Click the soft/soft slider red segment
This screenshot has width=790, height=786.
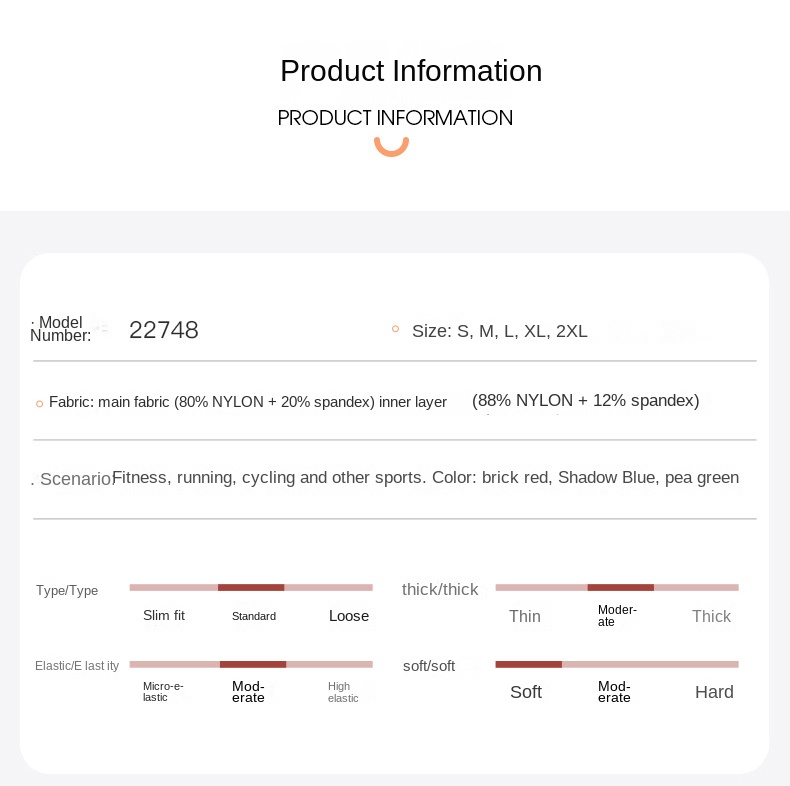pyautogui.click(x=529, y=665)
